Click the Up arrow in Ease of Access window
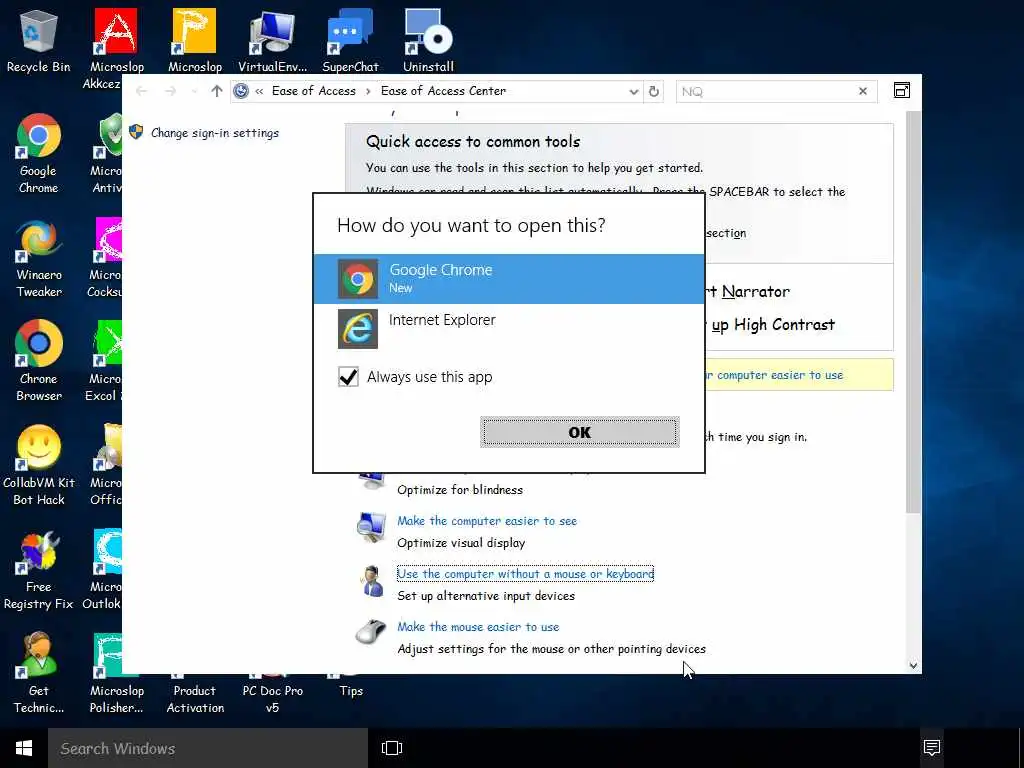The image size is (1024, 768). [x=217, y=91]
